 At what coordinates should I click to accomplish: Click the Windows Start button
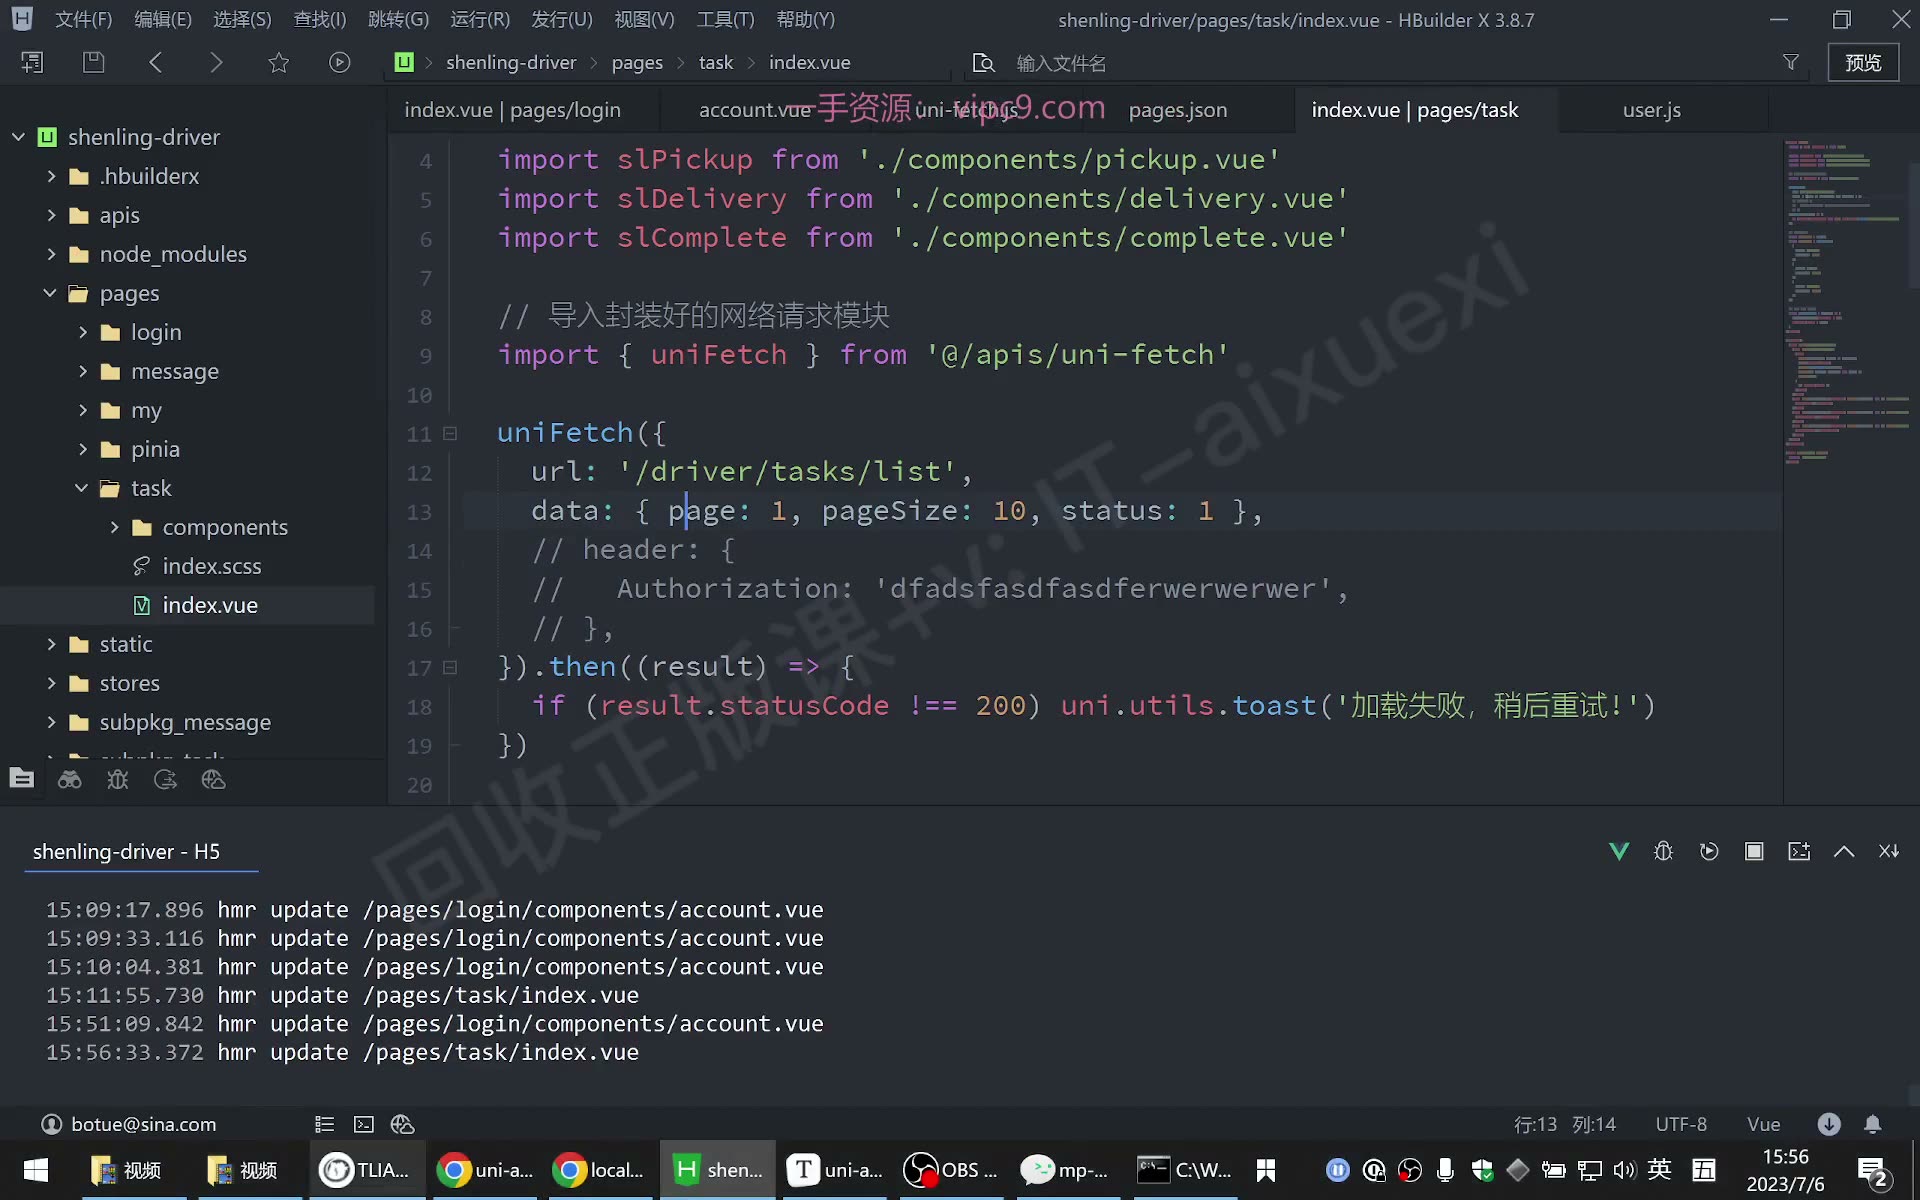[36, 1170]
